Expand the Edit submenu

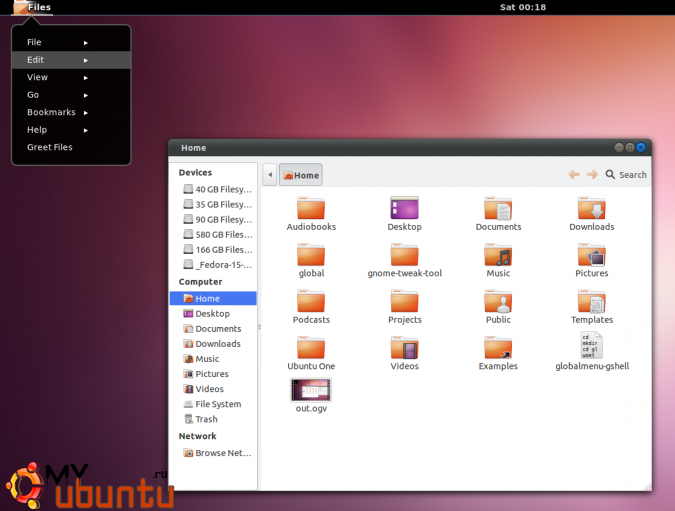71,60
